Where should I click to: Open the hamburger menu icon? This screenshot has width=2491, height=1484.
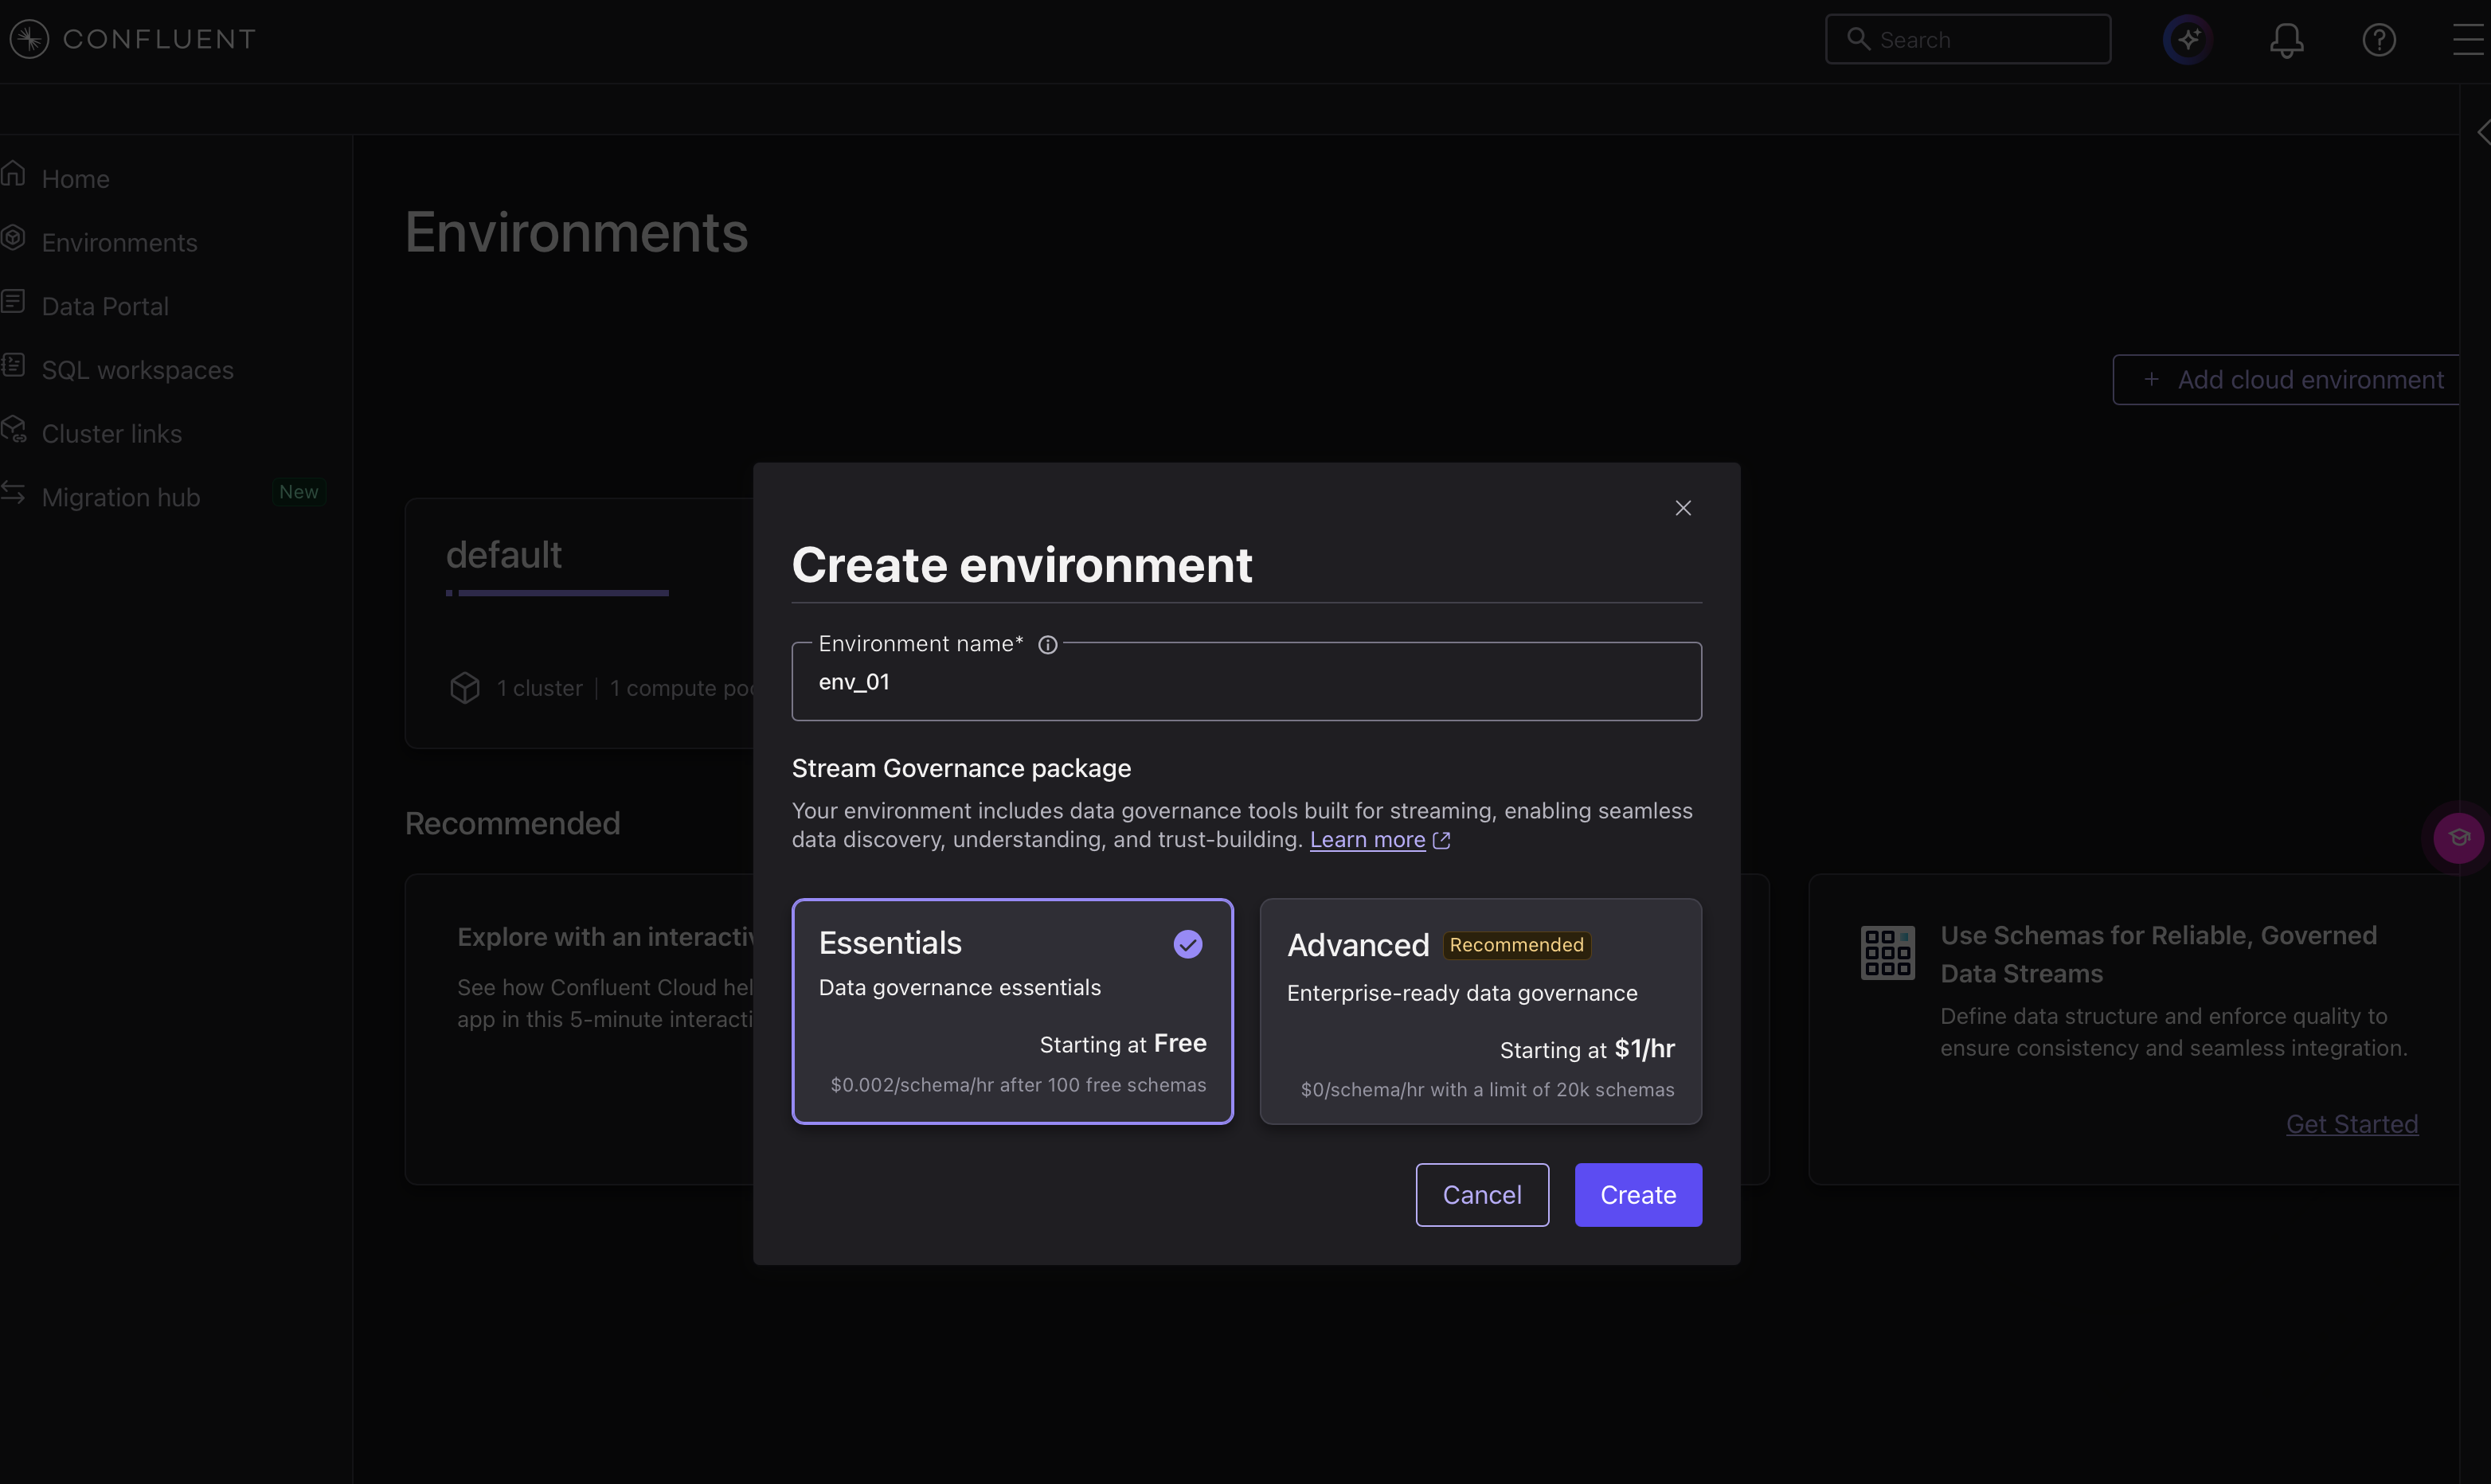pyautogui.click(x=2470, y=40)
